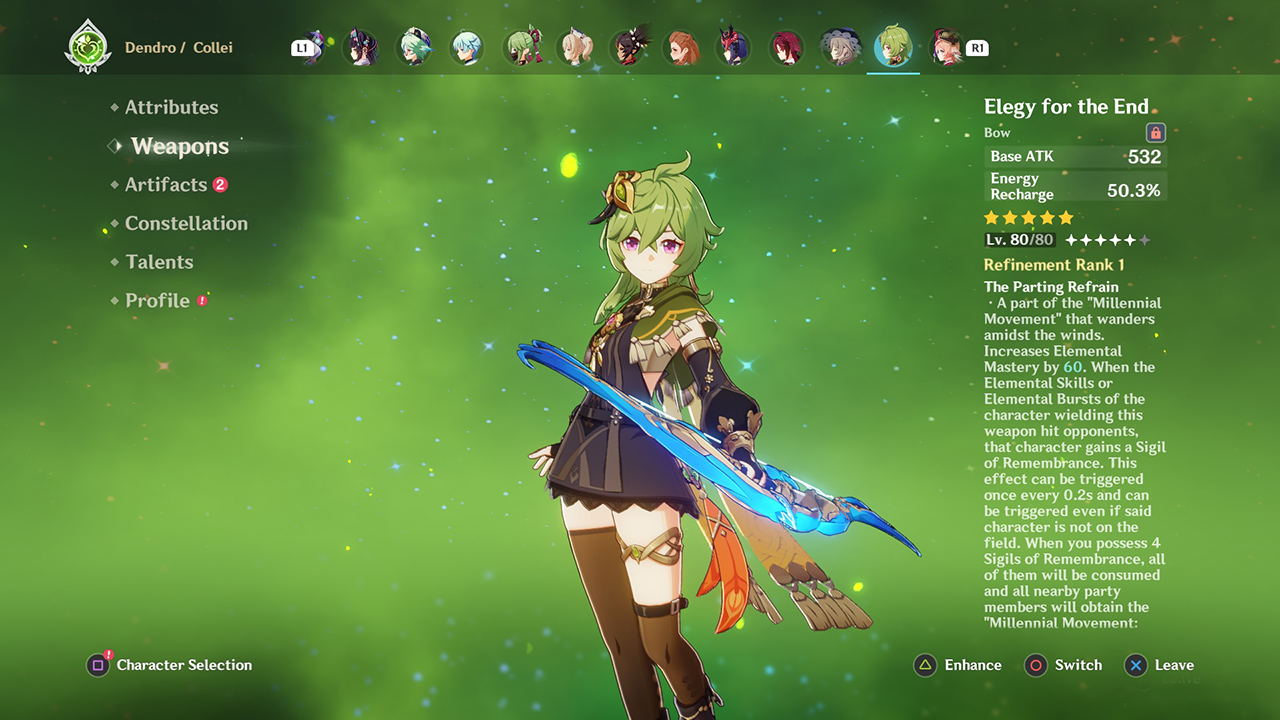Open the Profile section
The height and width of the screenshot is (720, 1280).
click(157, 300)
